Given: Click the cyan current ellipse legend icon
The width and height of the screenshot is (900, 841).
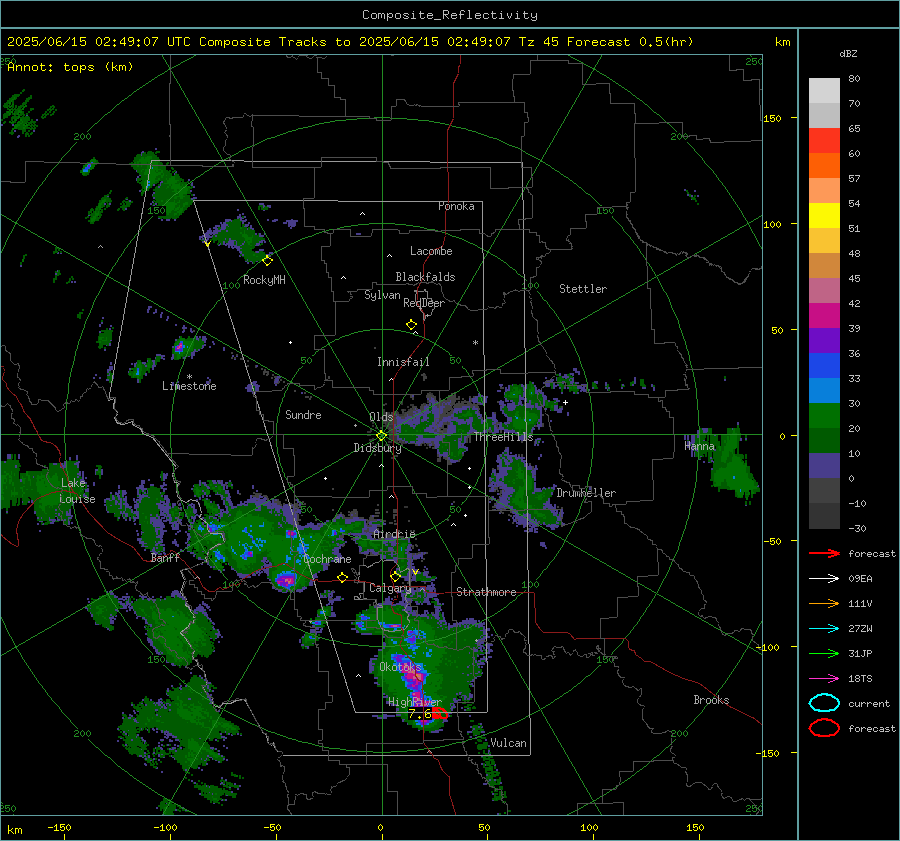Looking at the screenshot, I should 824,703.
